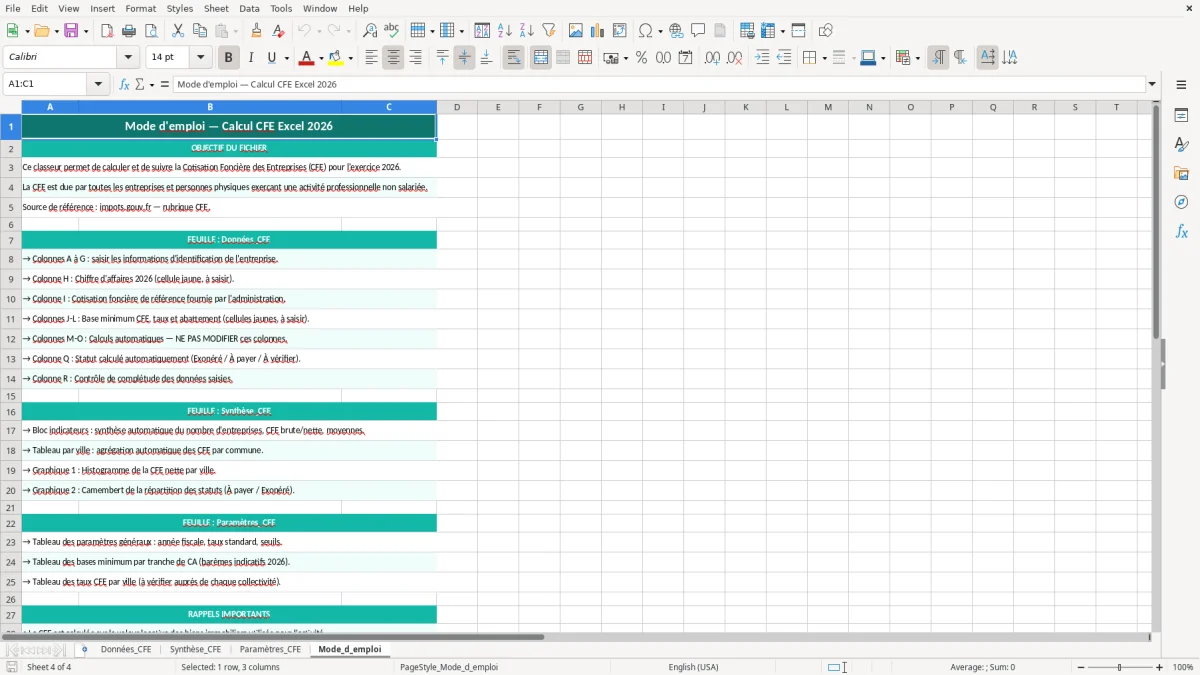Screen dimensions: 1200x675
Task: Open Print Preview
Action: [151, 31]
